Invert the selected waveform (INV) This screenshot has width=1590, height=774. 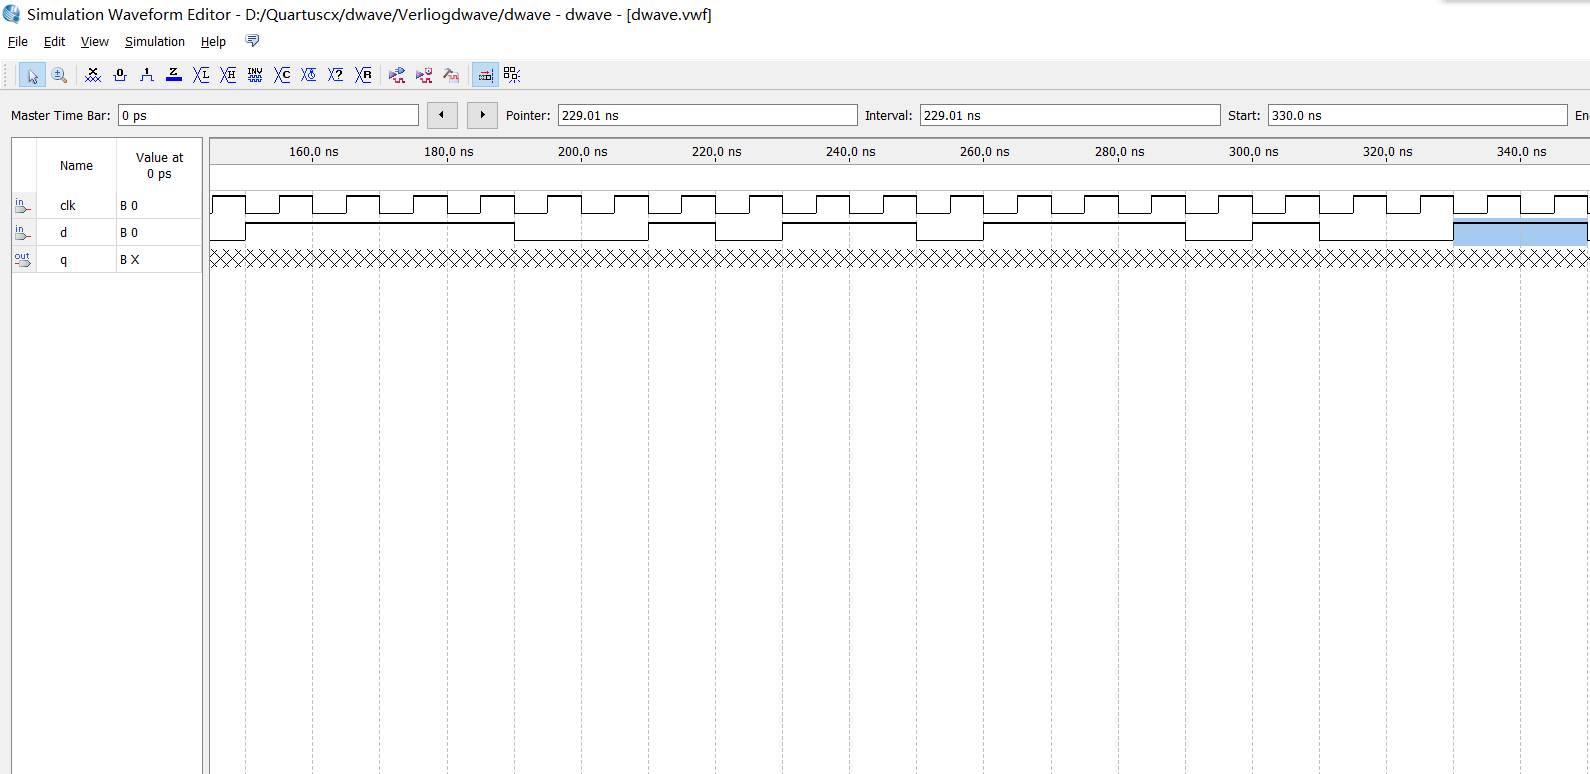tap(255, 75)
